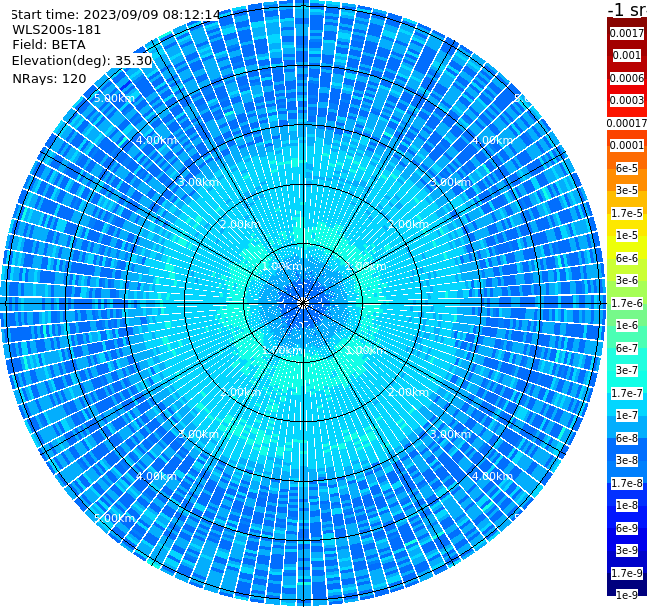Viewport: 647px width, 607px height.
Task: Click the 6e-9 colorbar label
Action: tap(627, 528)
